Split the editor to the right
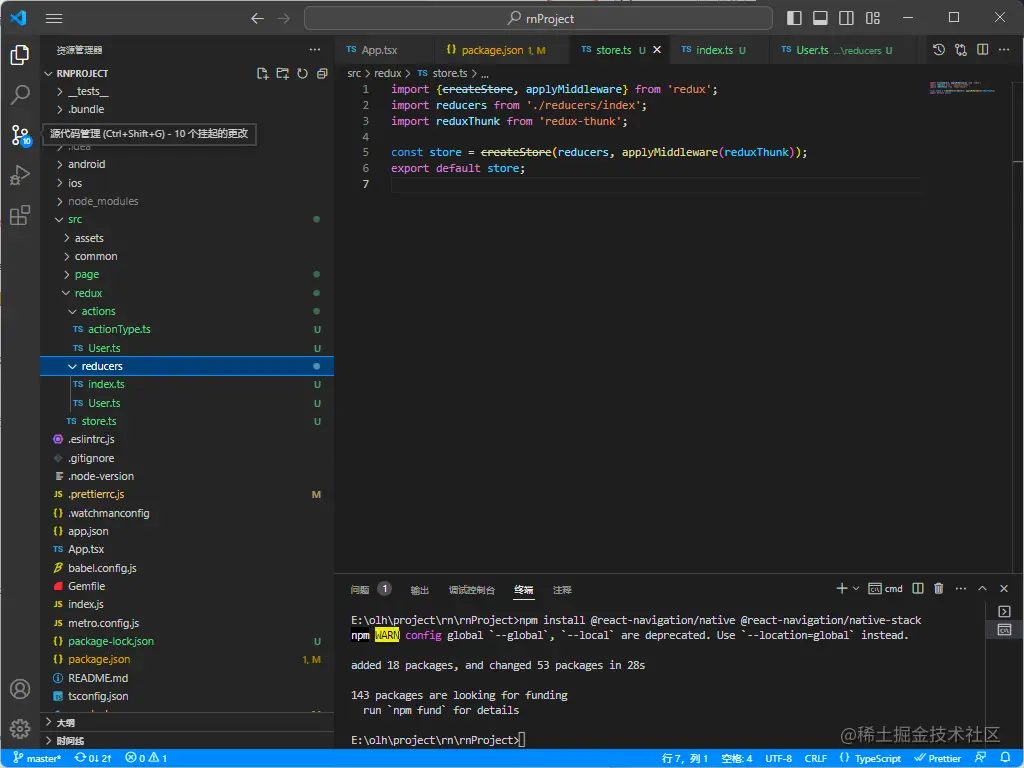 coord(982,50)
